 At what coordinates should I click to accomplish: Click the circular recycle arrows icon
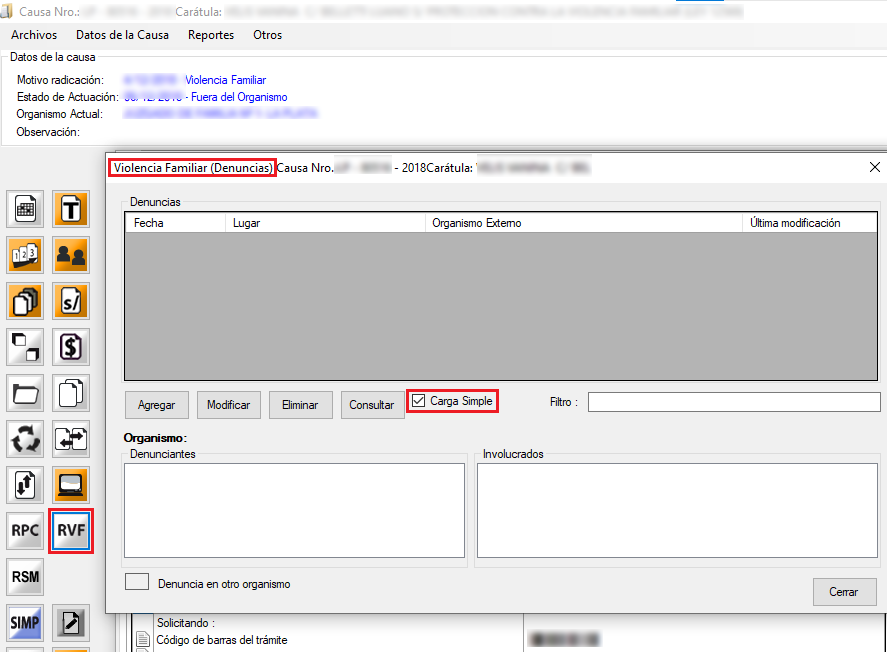[x=25, y=439]
